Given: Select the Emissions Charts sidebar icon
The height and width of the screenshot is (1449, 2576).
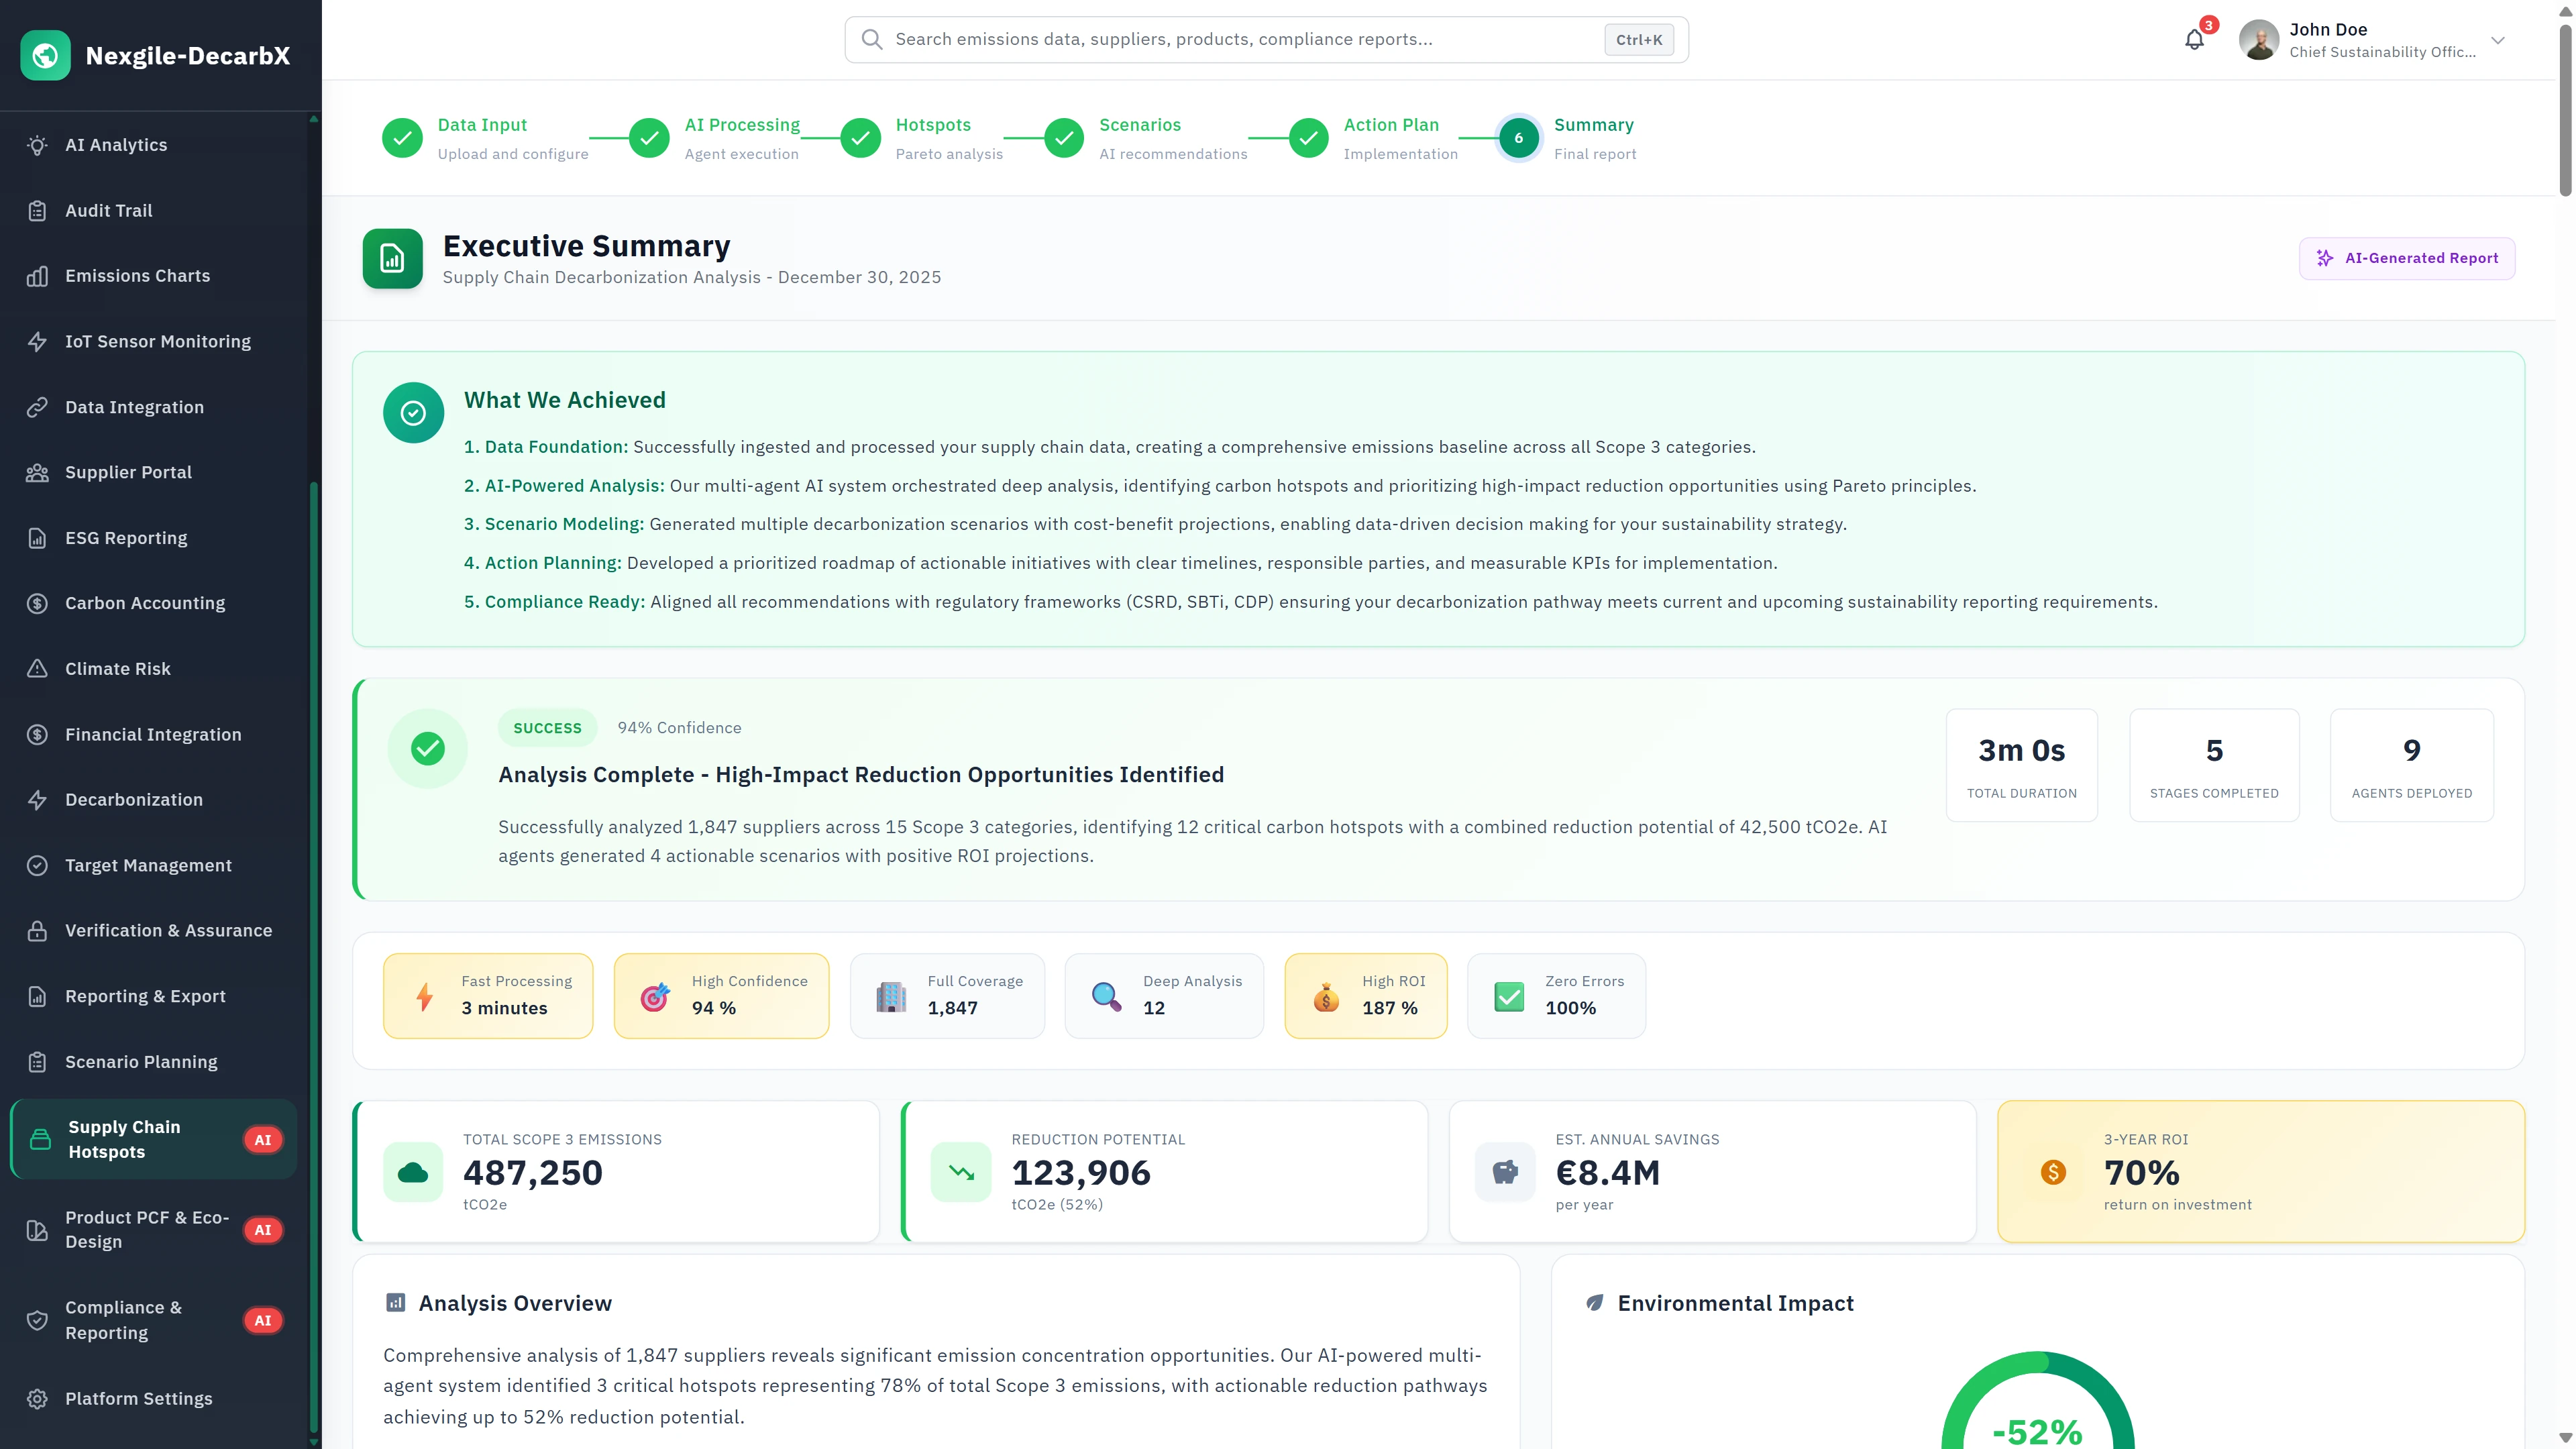Looking at the screenshot, I should 37,276.
